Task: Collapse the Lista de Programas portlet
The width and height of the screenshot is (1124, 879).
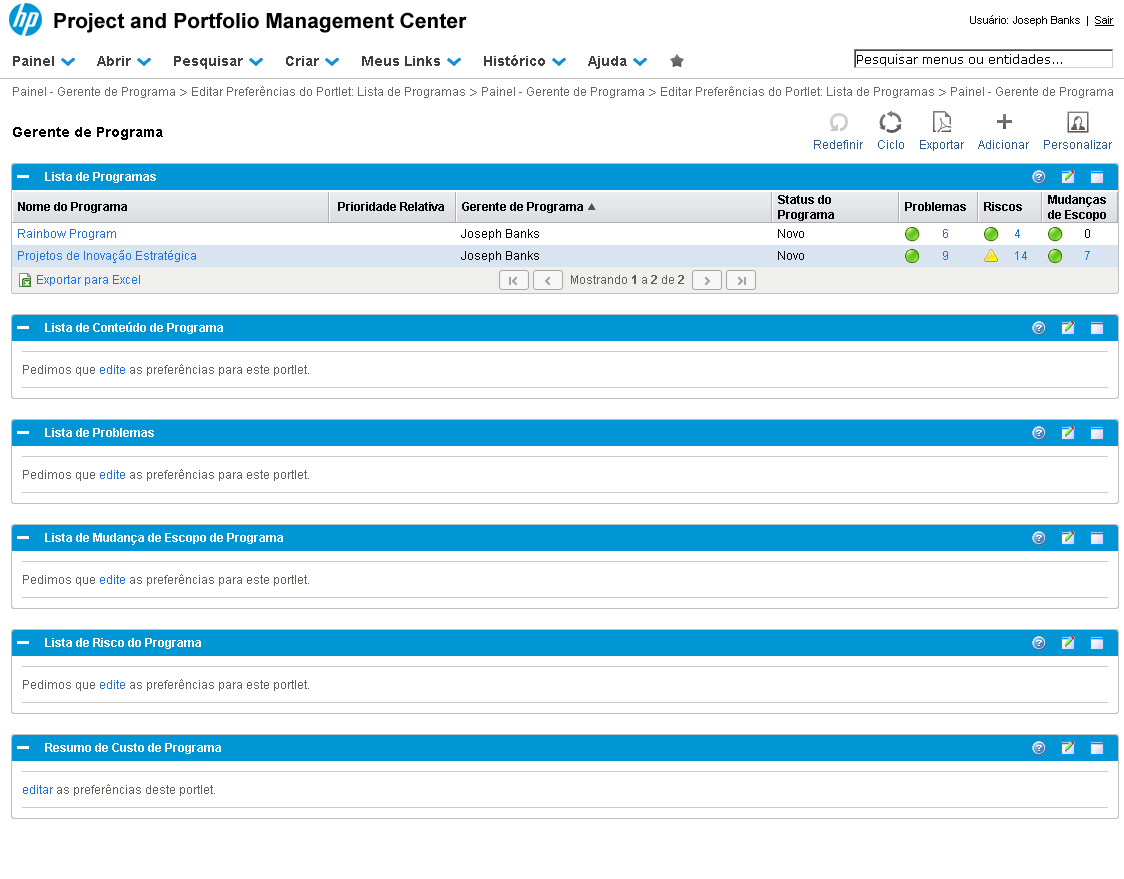Action: [x=23, y=177]
